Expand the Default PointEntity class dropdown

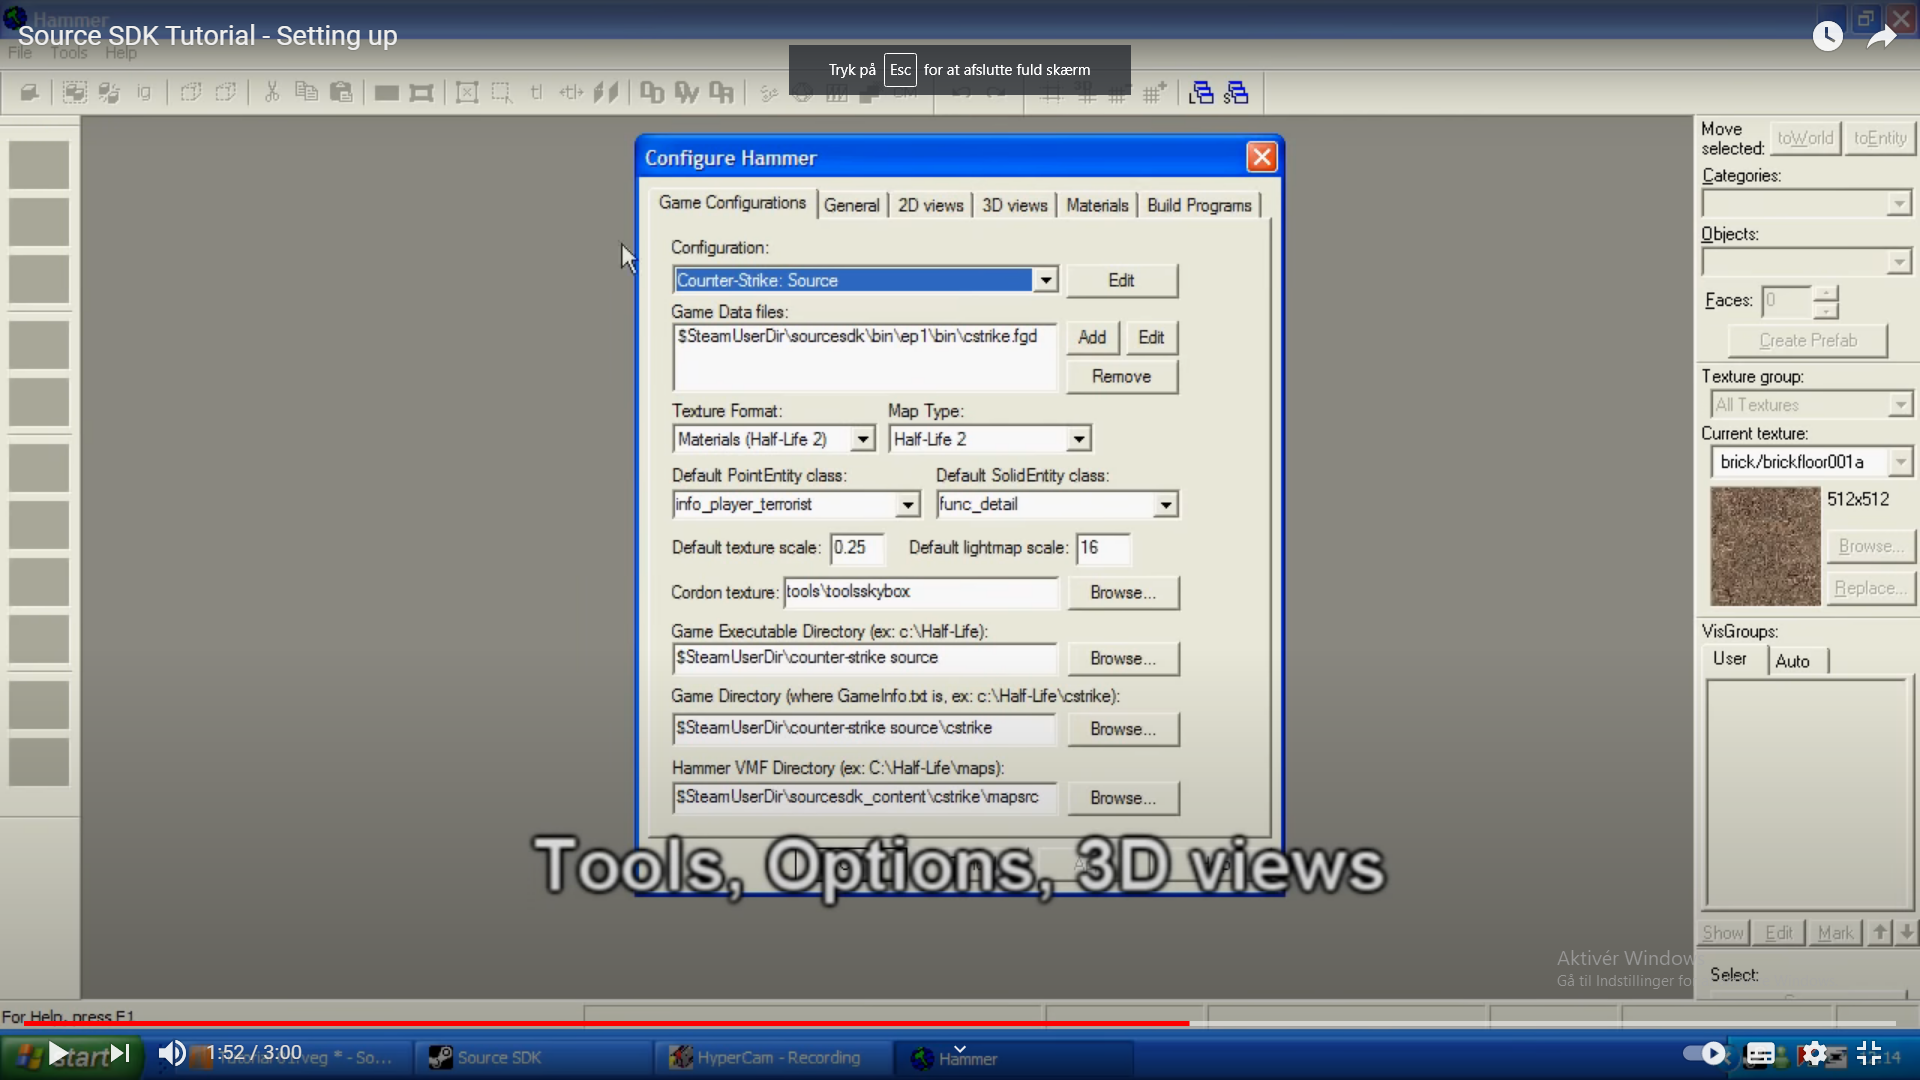[907, 504]
